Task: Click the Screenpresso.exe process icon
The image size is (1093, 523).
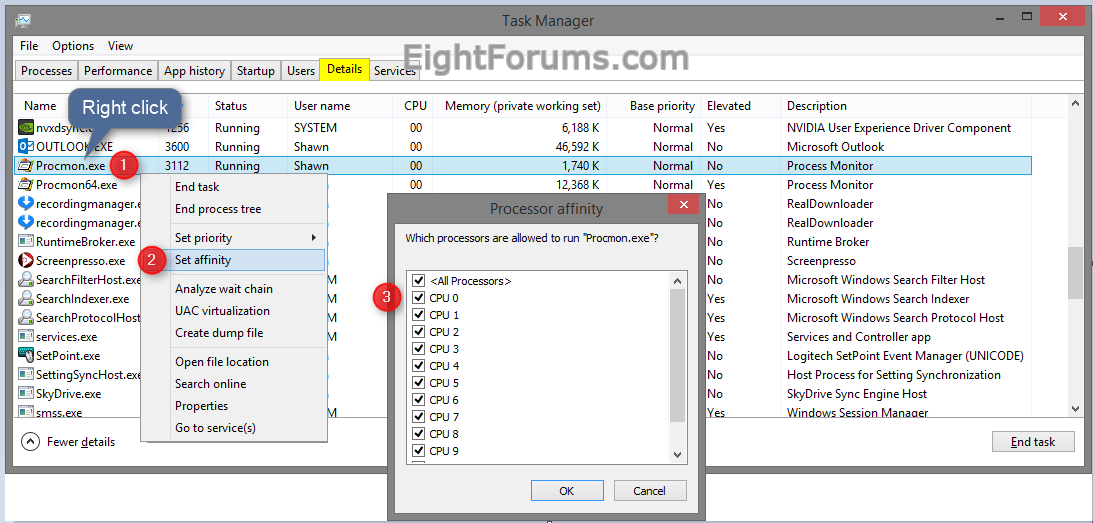Action: [x=26, y=261]
